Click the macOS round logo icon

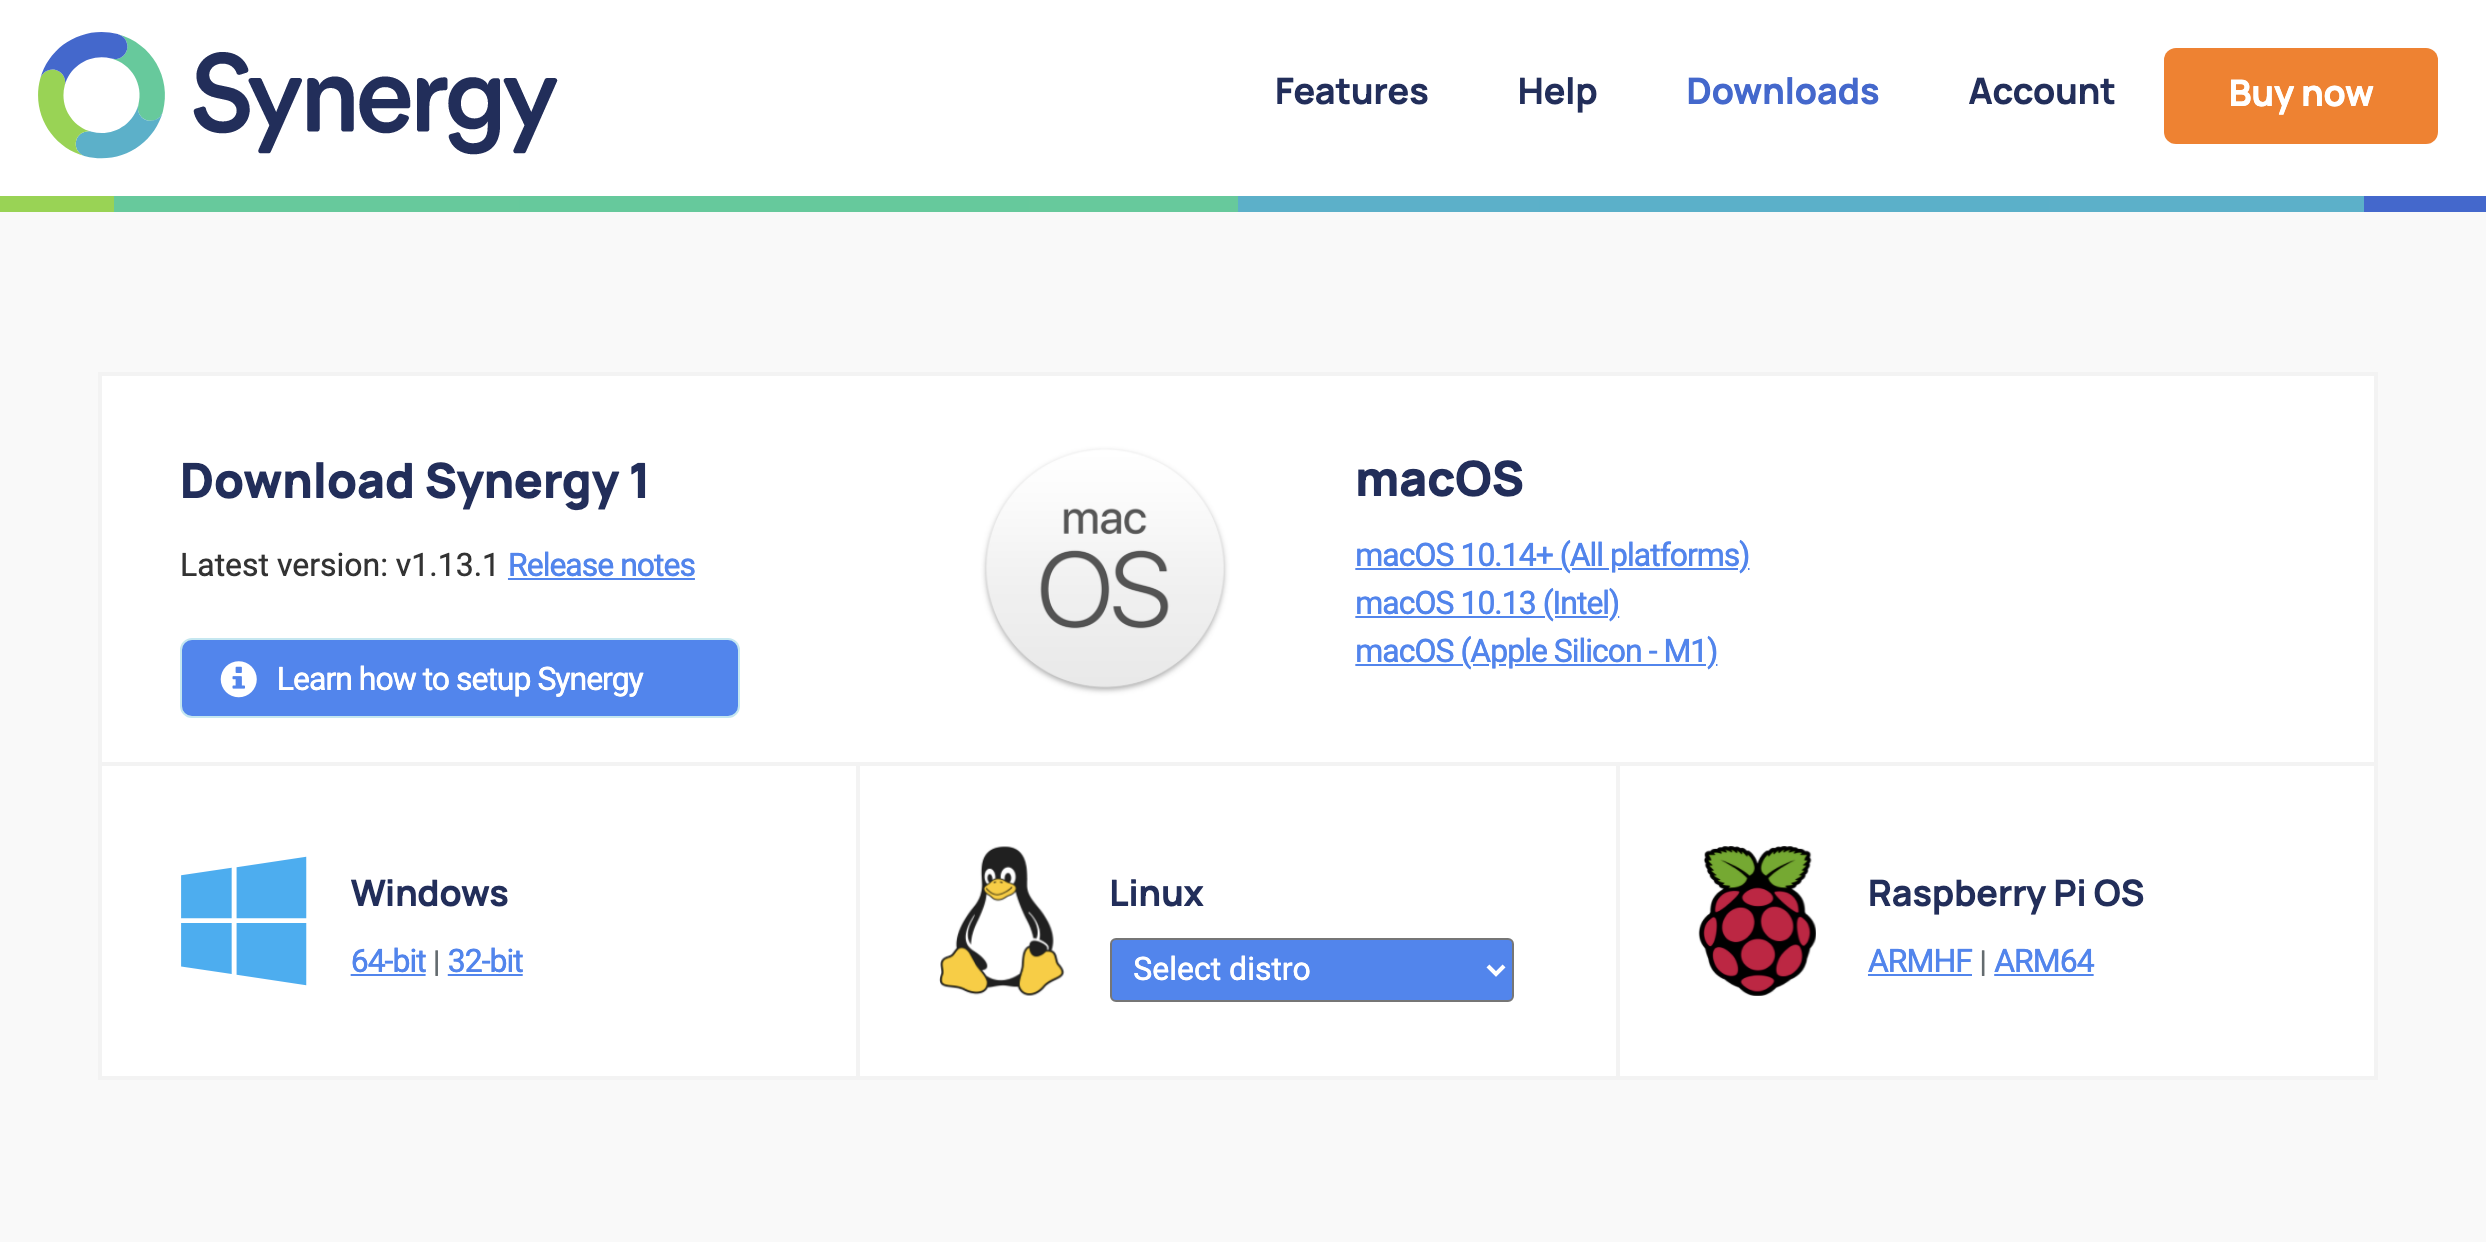pyautogui.click(x=1104, y=568)
